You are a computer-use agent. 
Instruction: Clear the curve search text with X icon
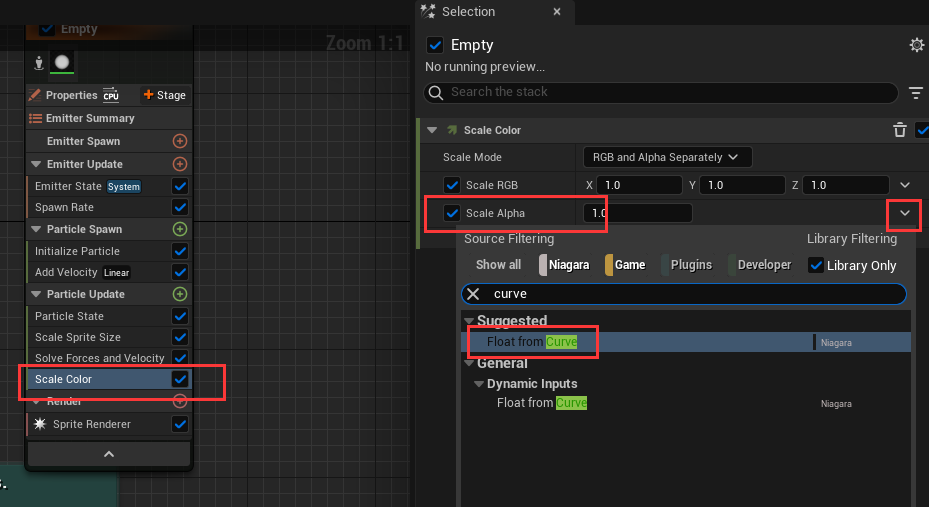474,294
